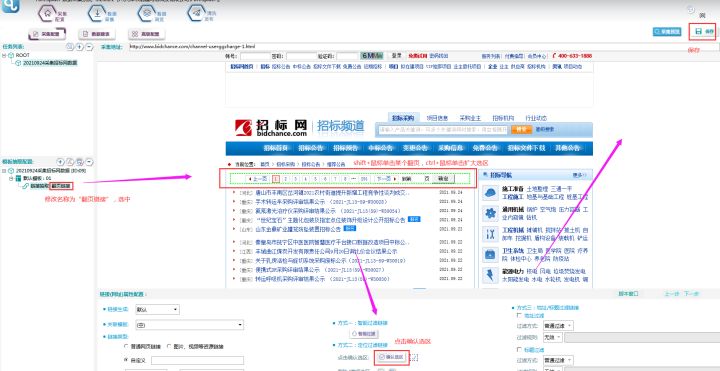
Task: Click the website keyword search field
Action: tap(442, 129)
